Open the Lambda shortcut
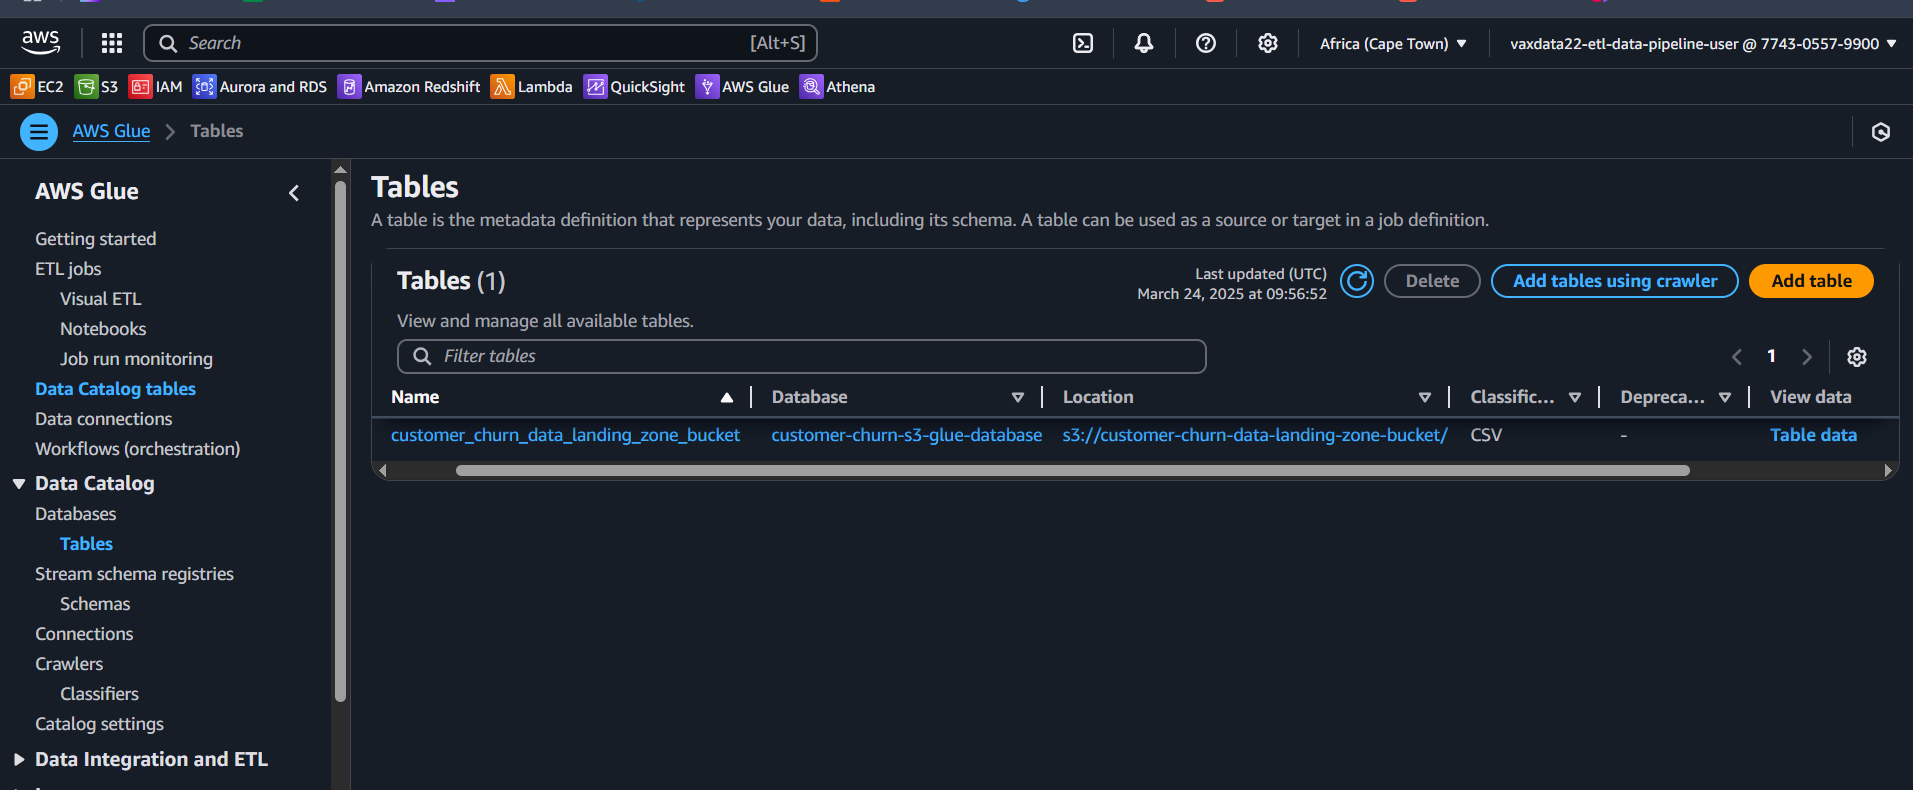 (x=532, y=87)
